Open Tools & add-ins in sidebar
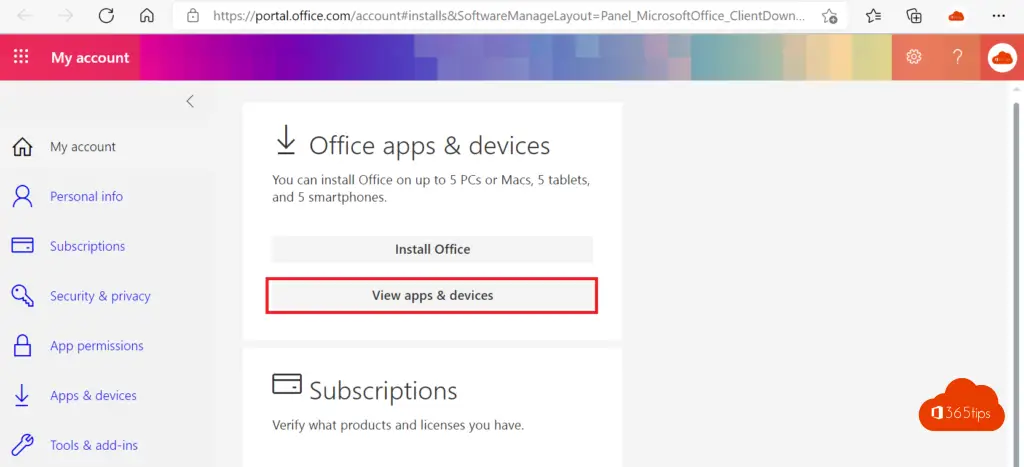Image resolution: width=1024 pixels, height=467 pixels. point(93,445)
